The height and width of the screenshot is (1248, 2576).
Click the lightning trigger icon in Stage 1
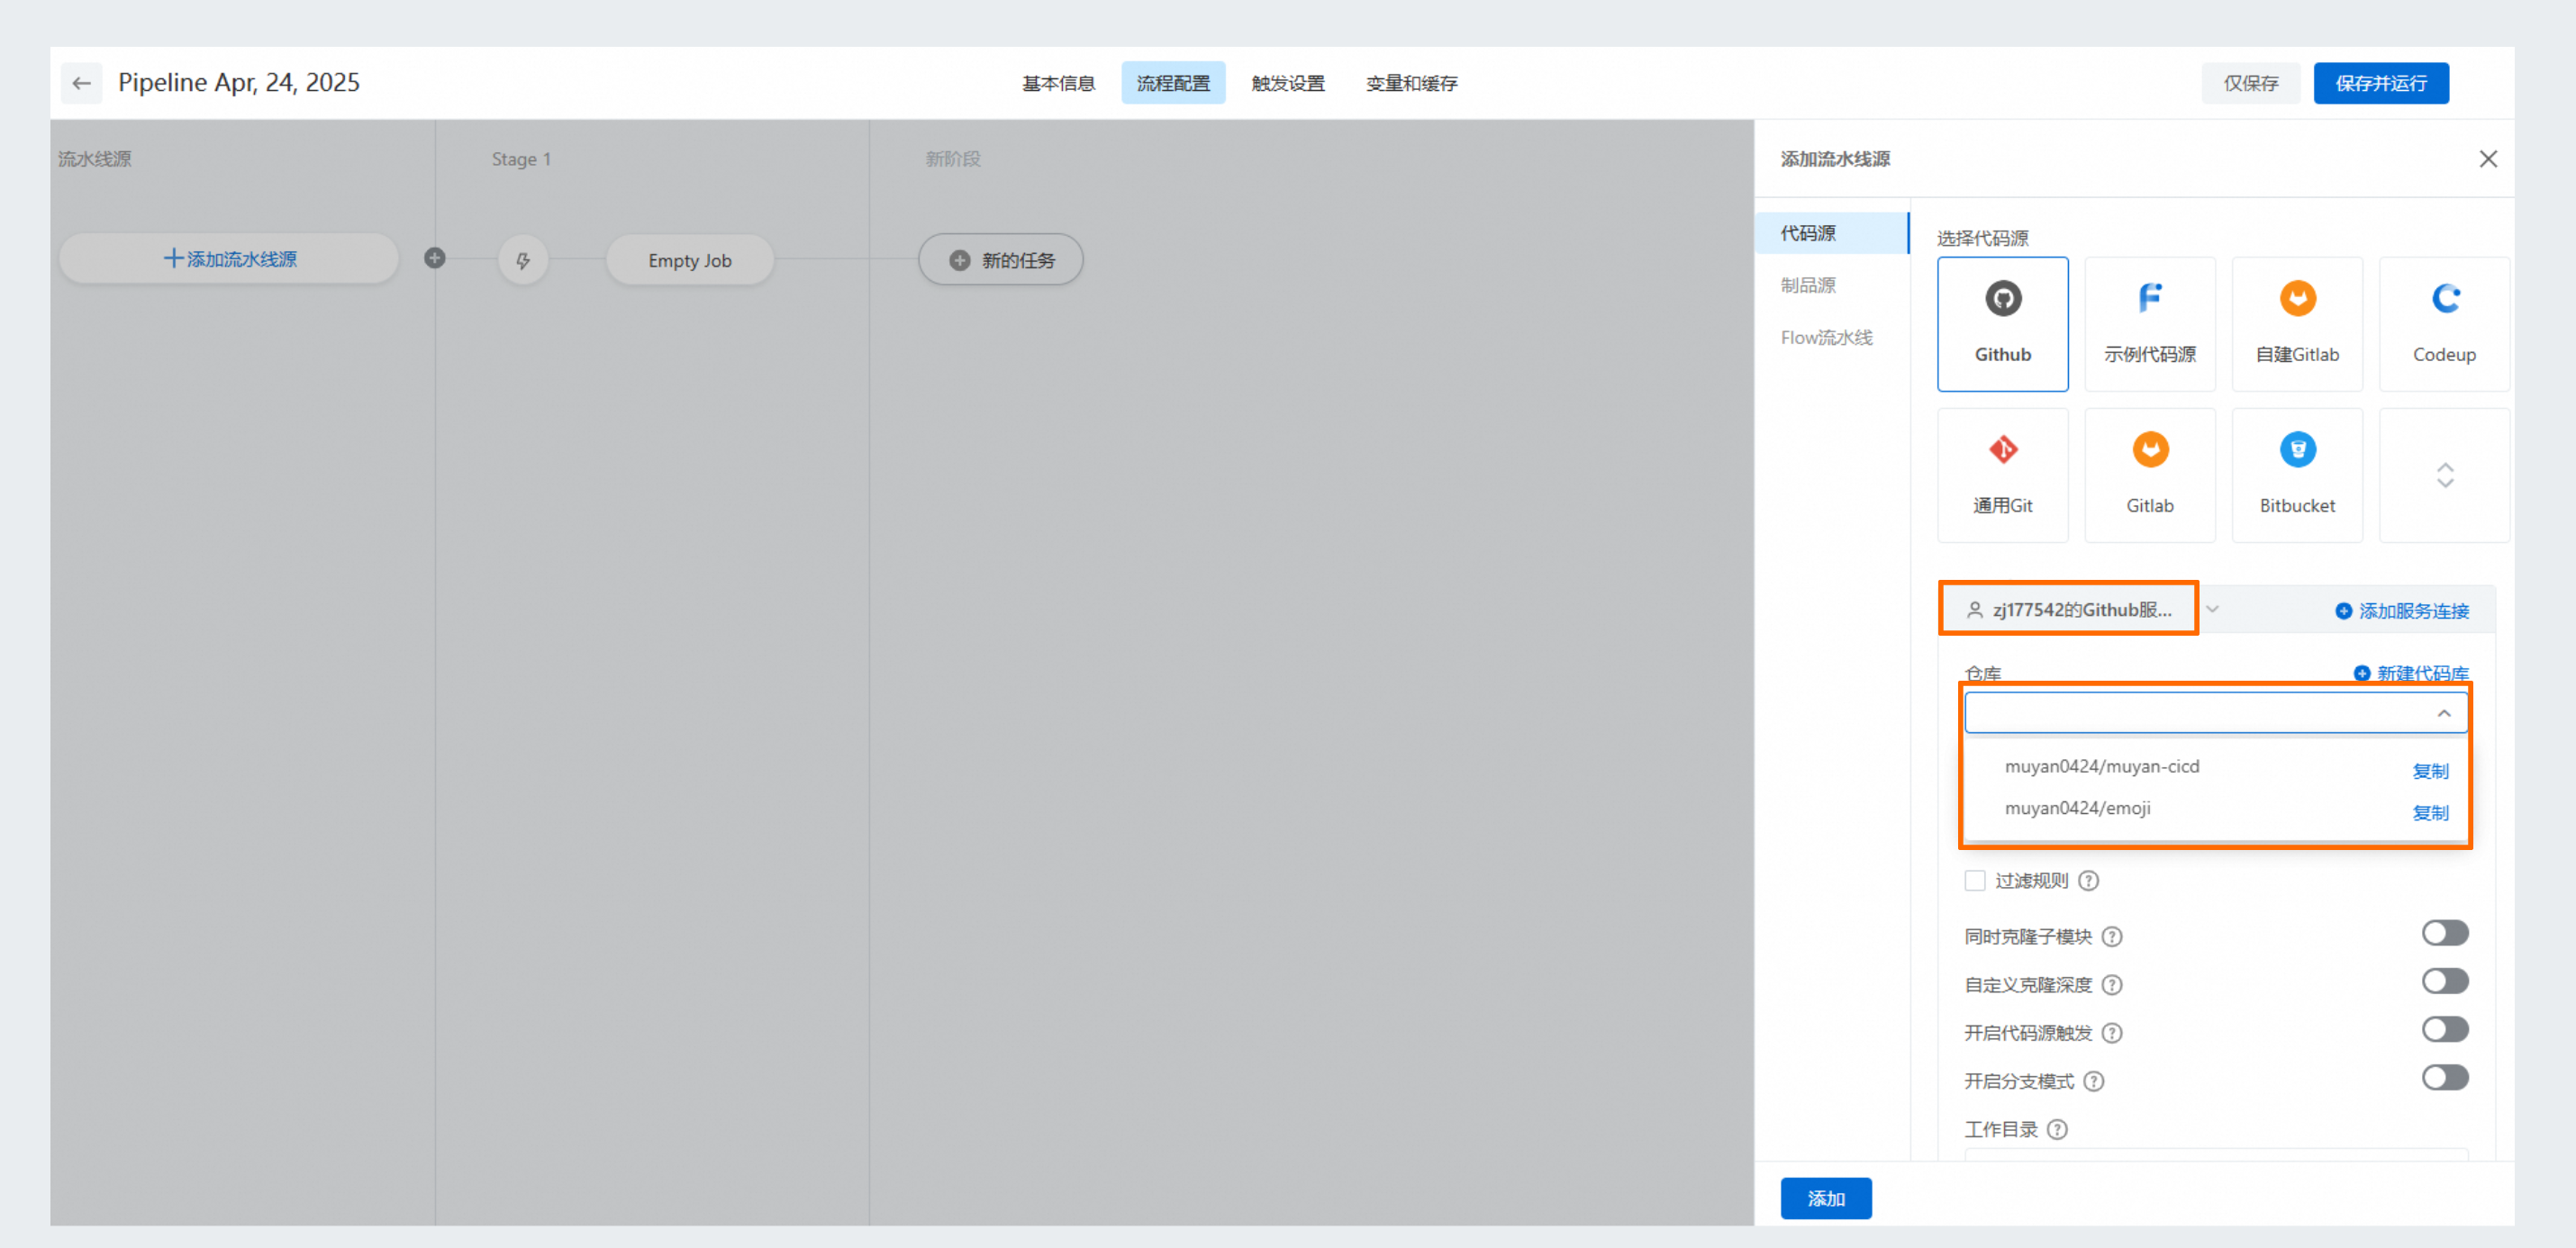point(523,260)
